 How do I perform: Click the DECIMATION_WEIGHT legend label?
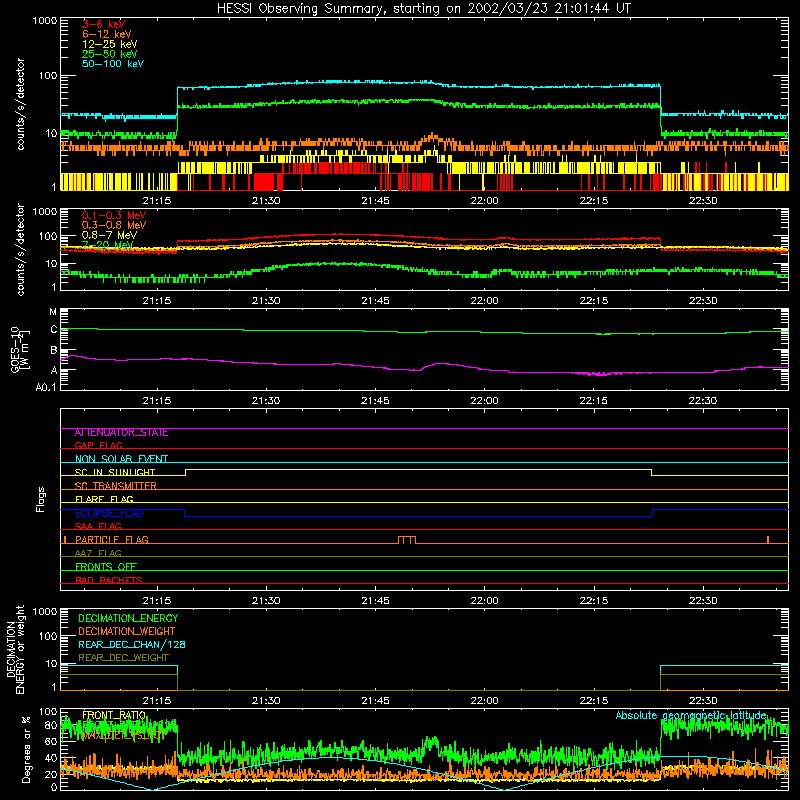point(127,631)
